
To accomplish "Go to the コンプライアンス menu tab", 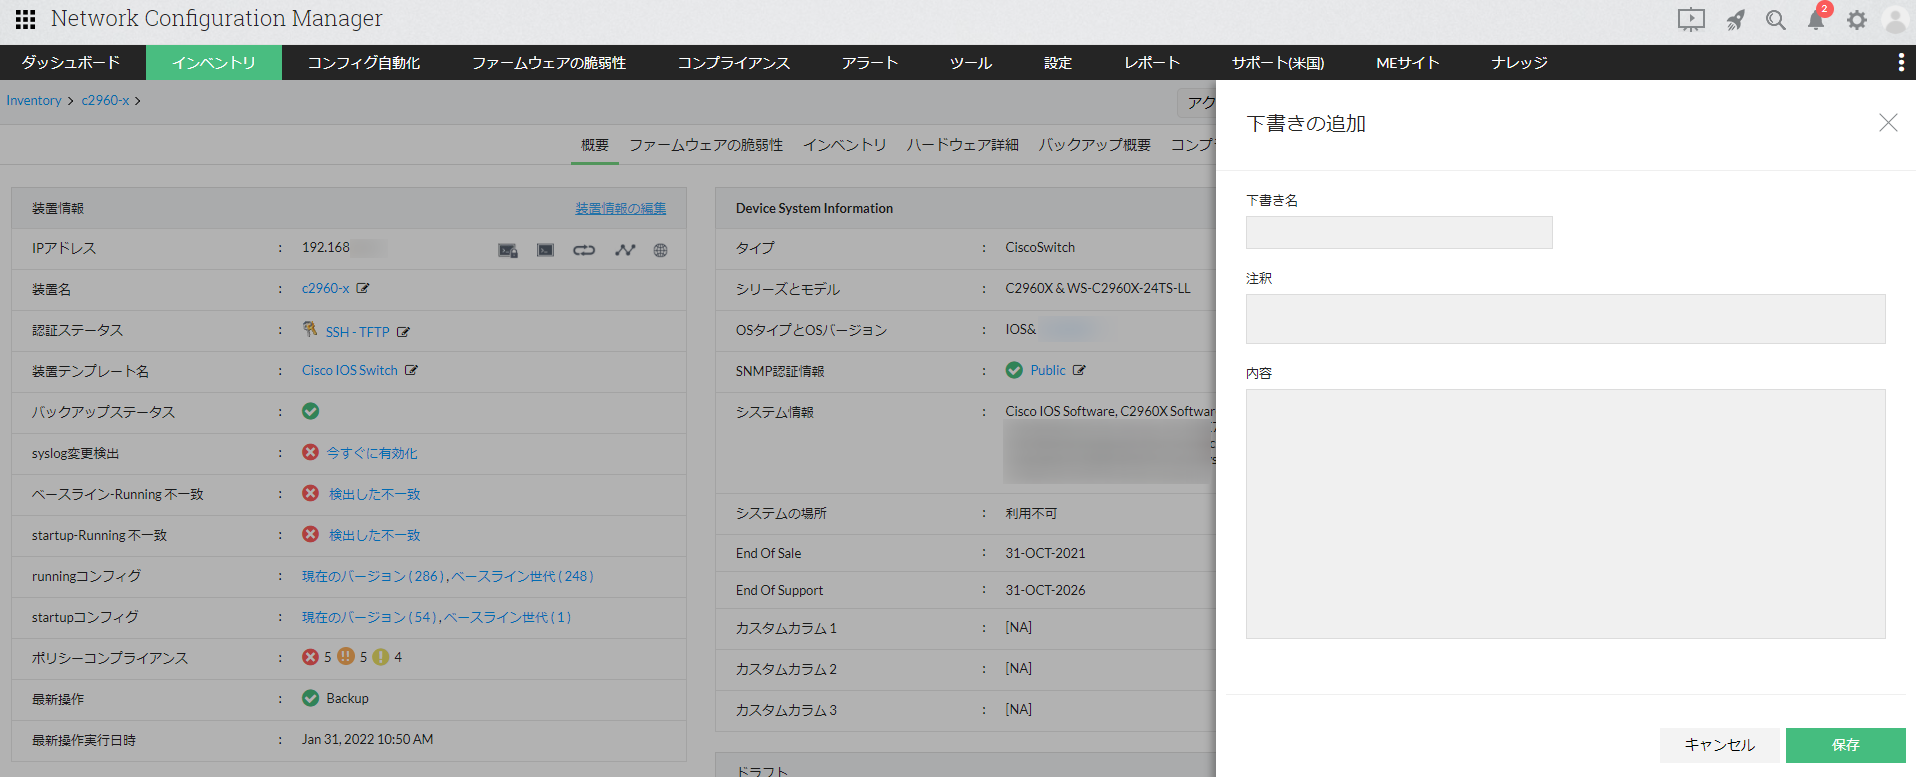I will [733, 63].
